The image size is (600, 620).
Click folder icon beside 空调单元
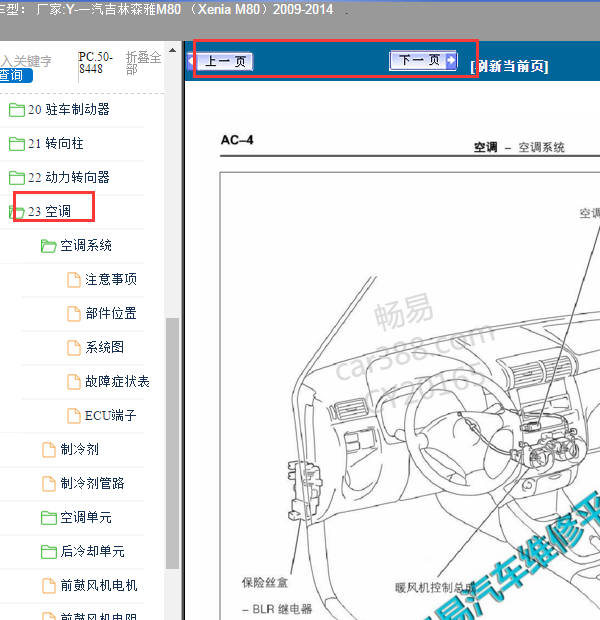point(48,518)
